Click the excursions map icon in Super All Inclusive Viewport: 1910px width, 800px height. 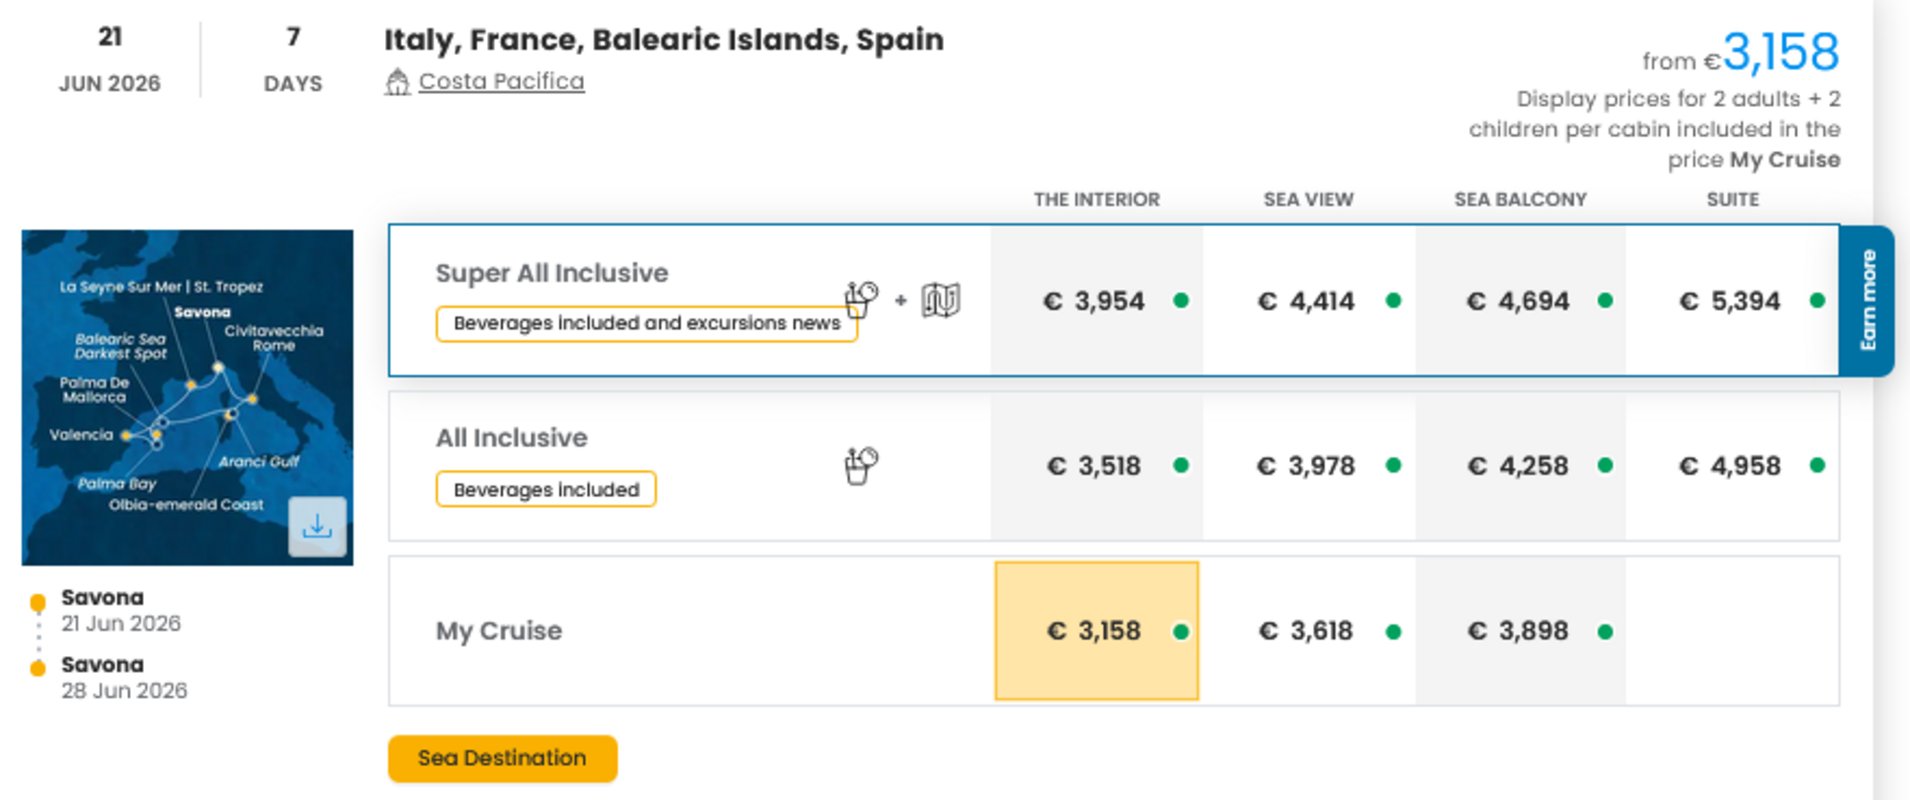coord(940,299)
